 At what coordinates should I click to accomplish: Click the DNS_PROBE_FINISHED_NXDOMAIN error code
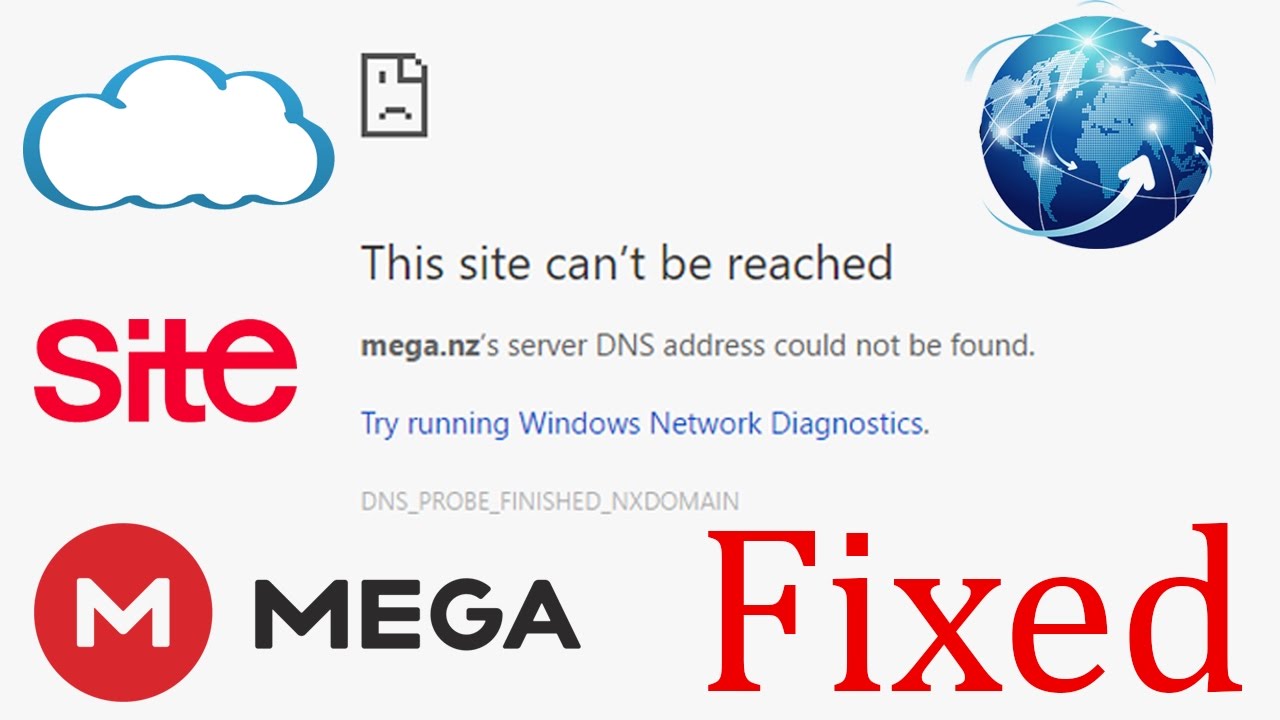coord(550,501)
